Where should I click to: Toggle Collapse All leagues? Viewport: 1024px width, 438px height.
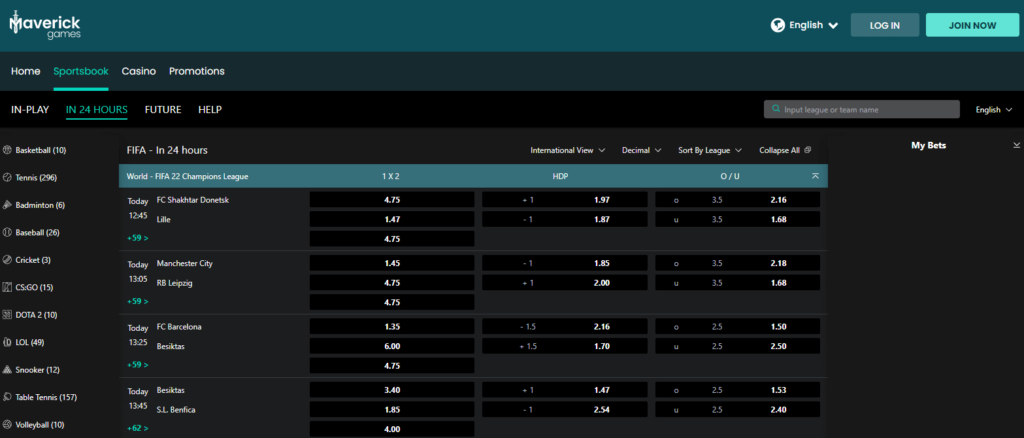click(x=784, y=150)
